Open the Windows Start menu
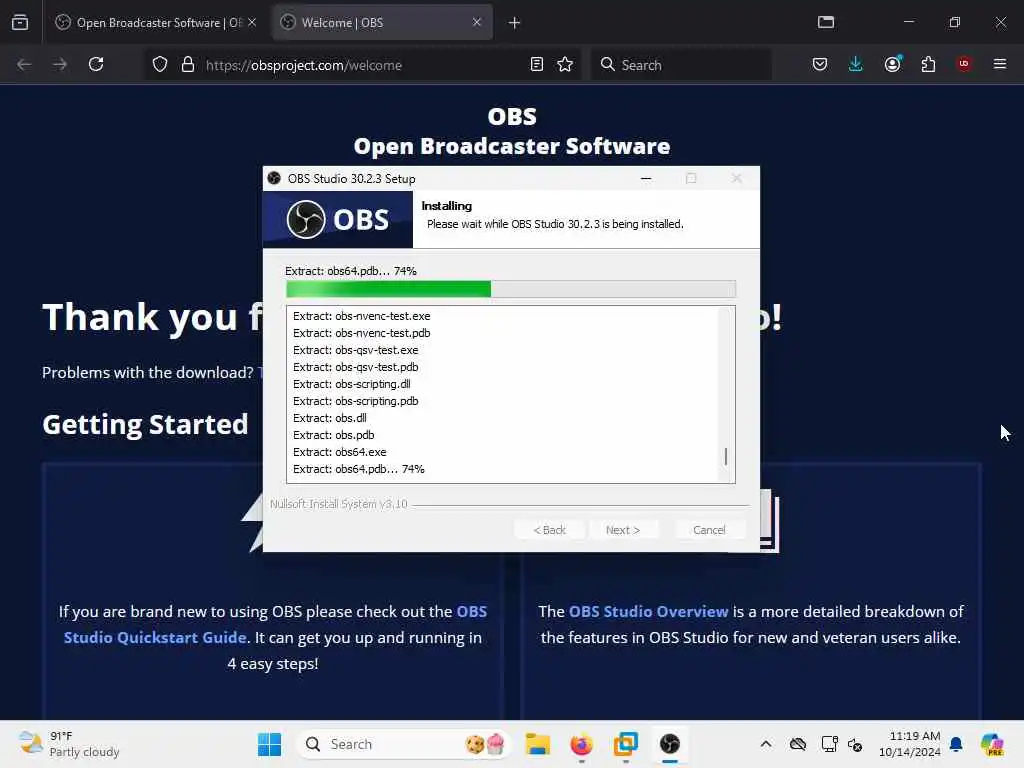 269,744
